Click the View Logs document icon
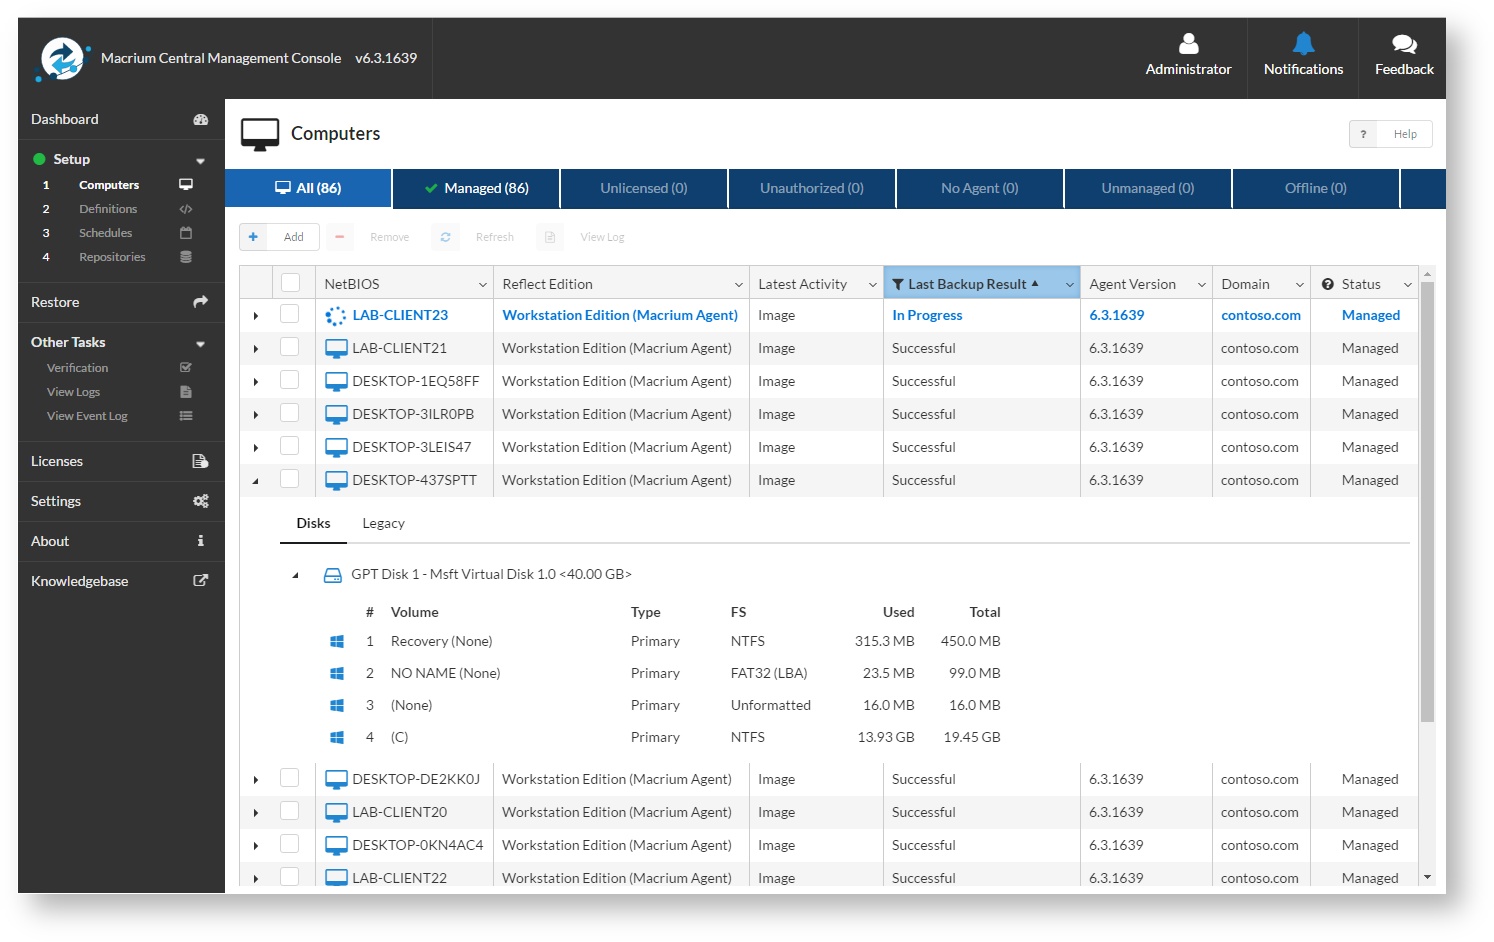The image size is (1494, 942). click(x=186, y=392)
